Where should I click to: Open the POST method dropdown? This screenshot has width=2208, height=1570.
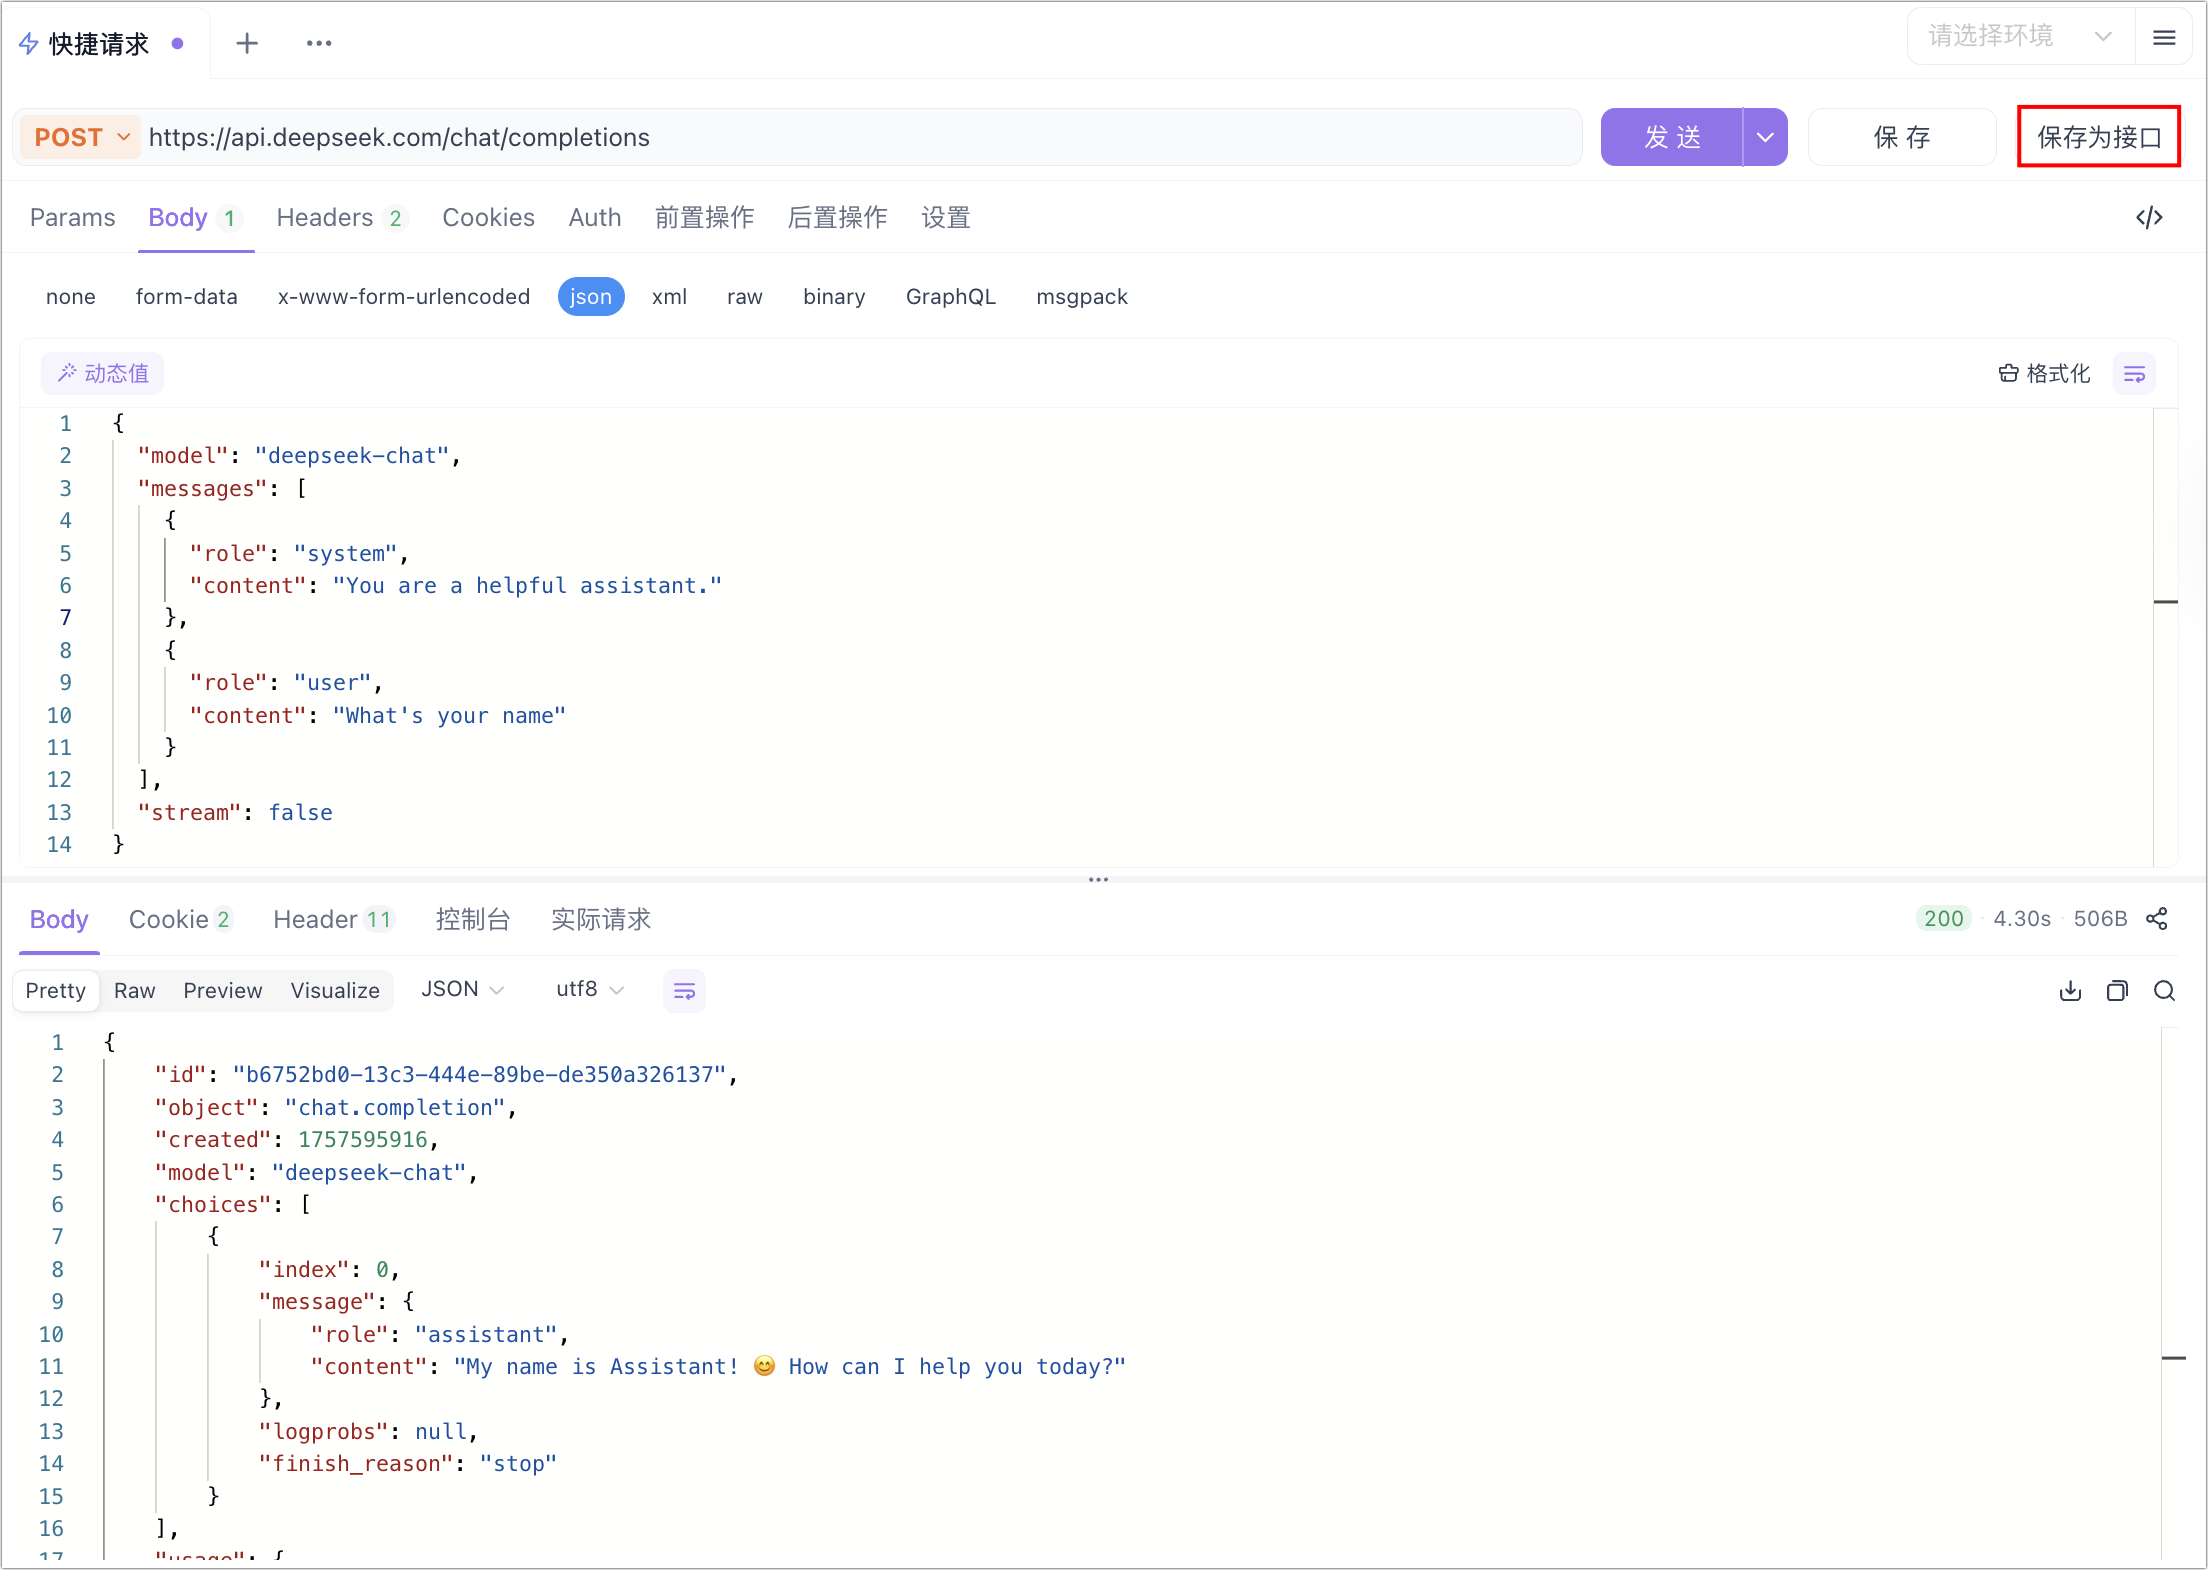pyautogui.click(x=82, y=137)
